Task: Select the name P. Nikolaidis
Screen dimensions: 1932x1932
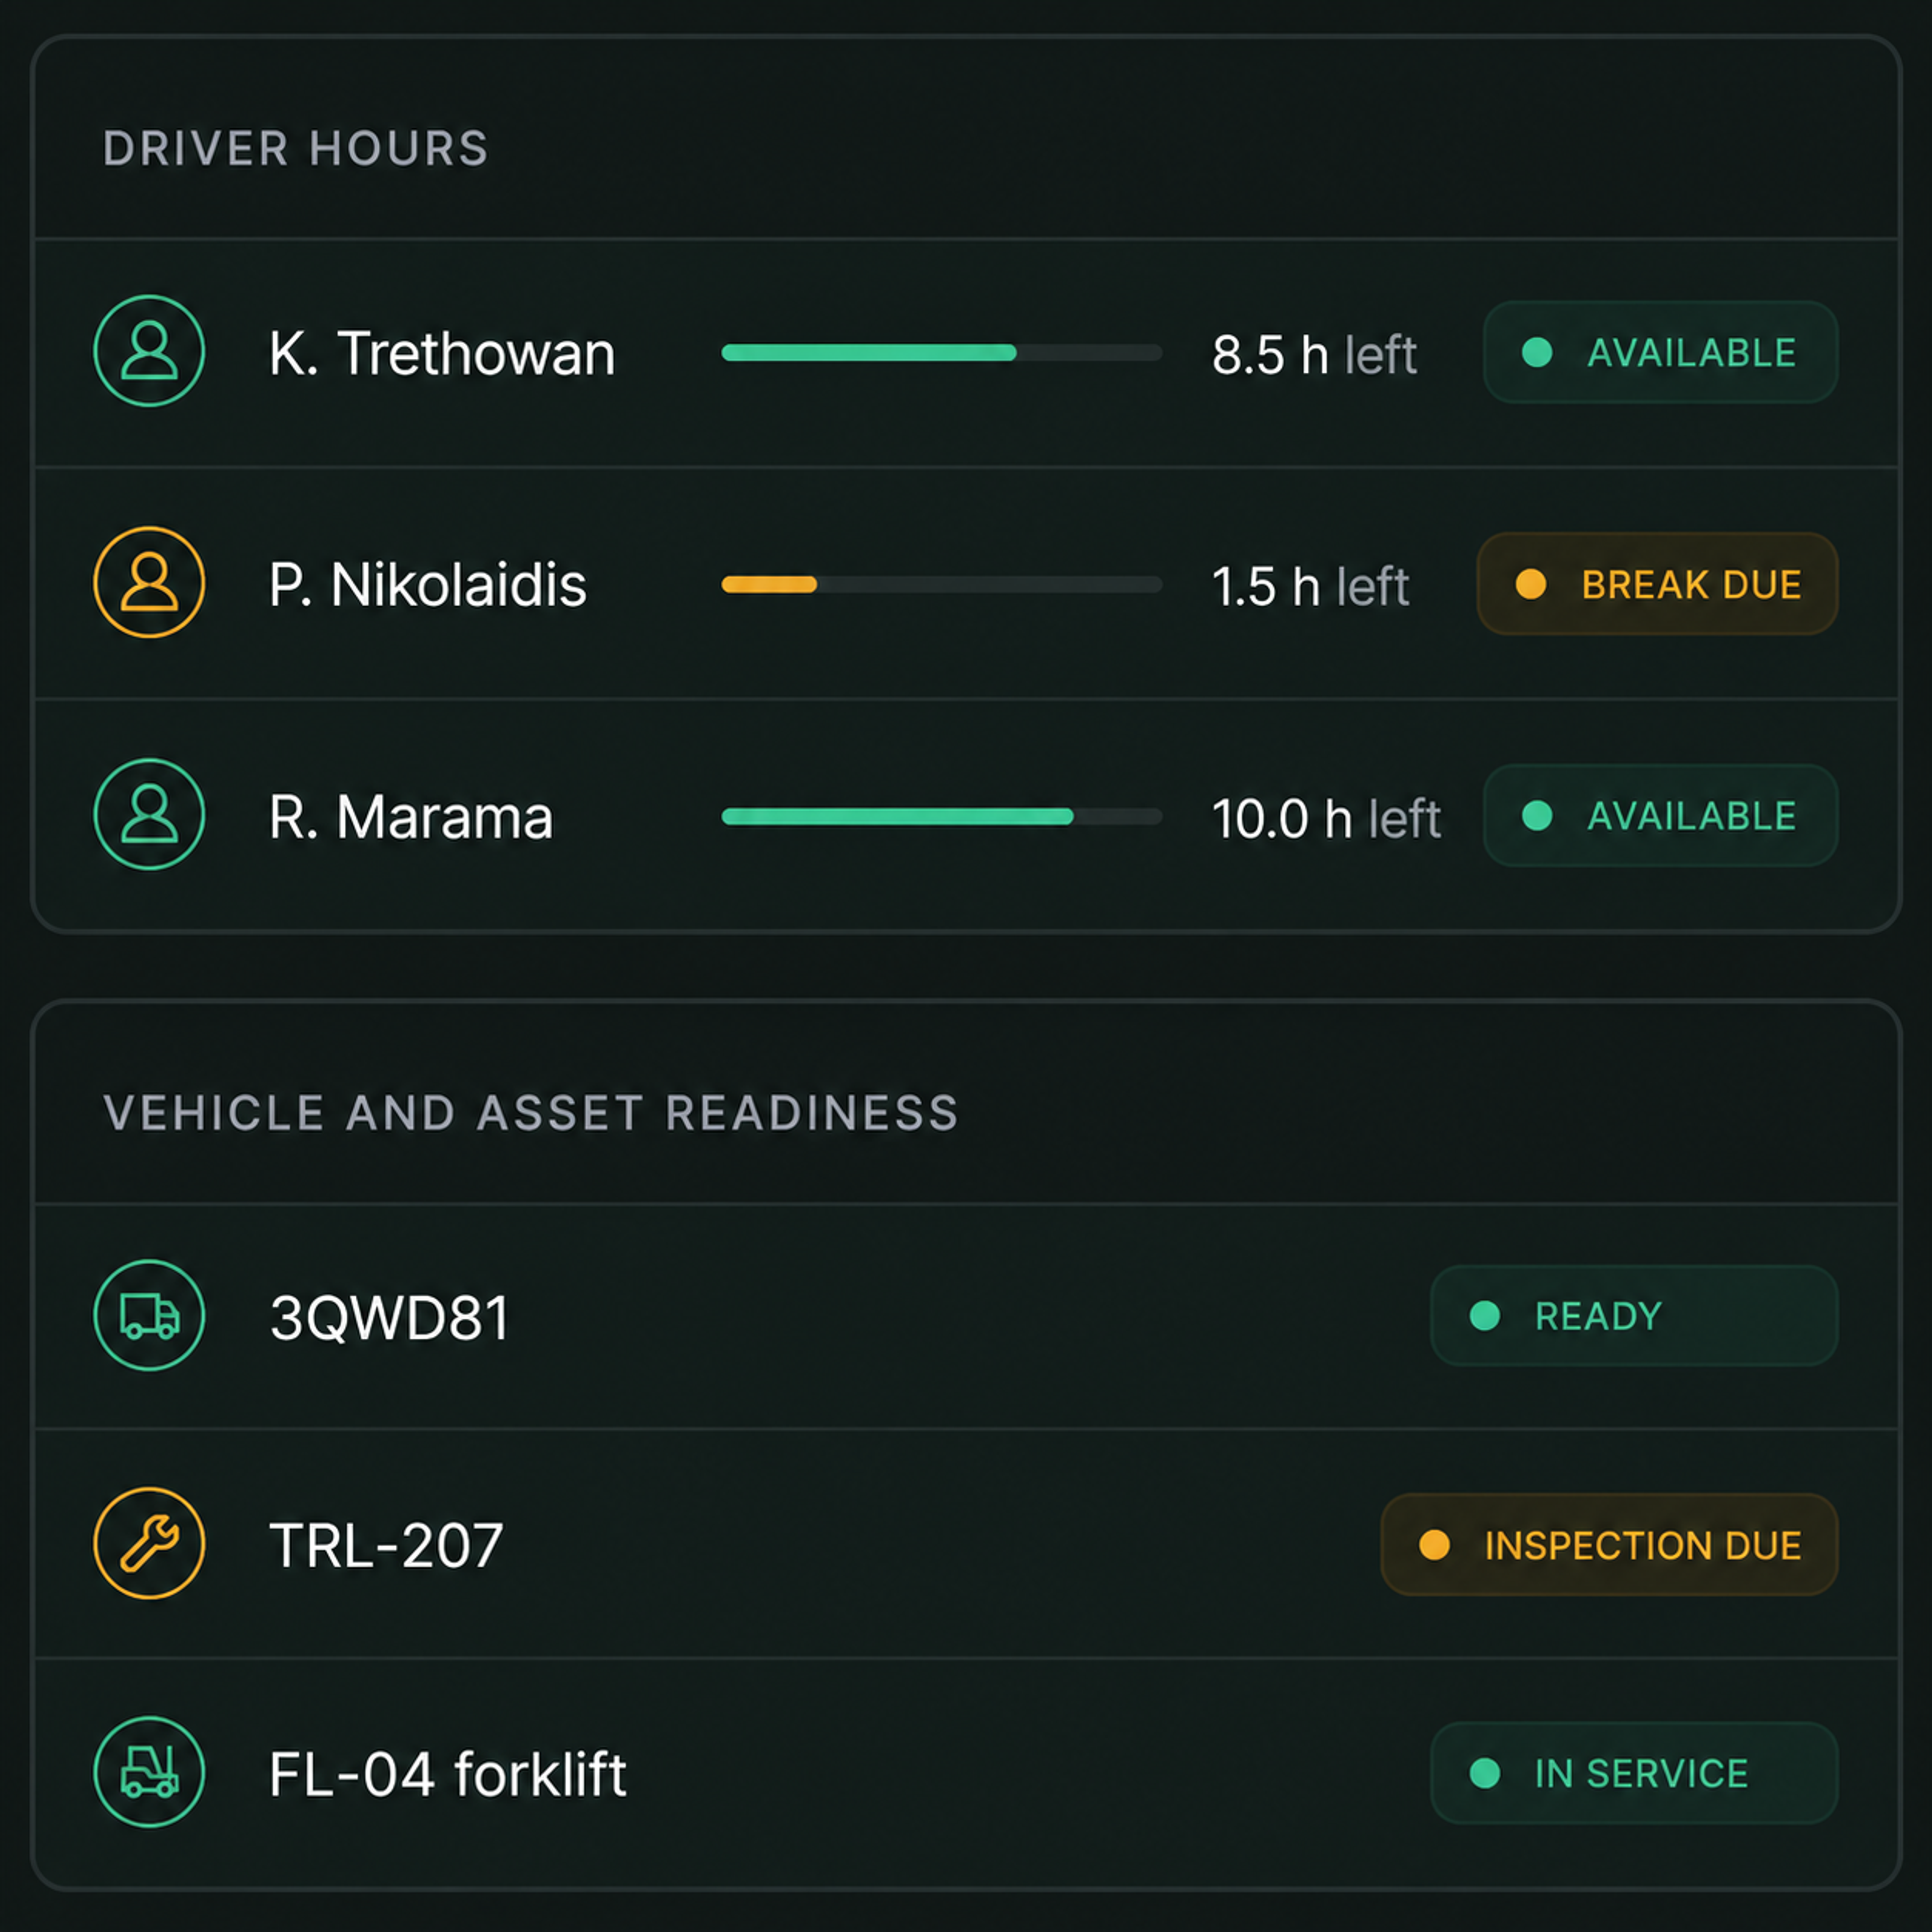Action: (427, 585)
